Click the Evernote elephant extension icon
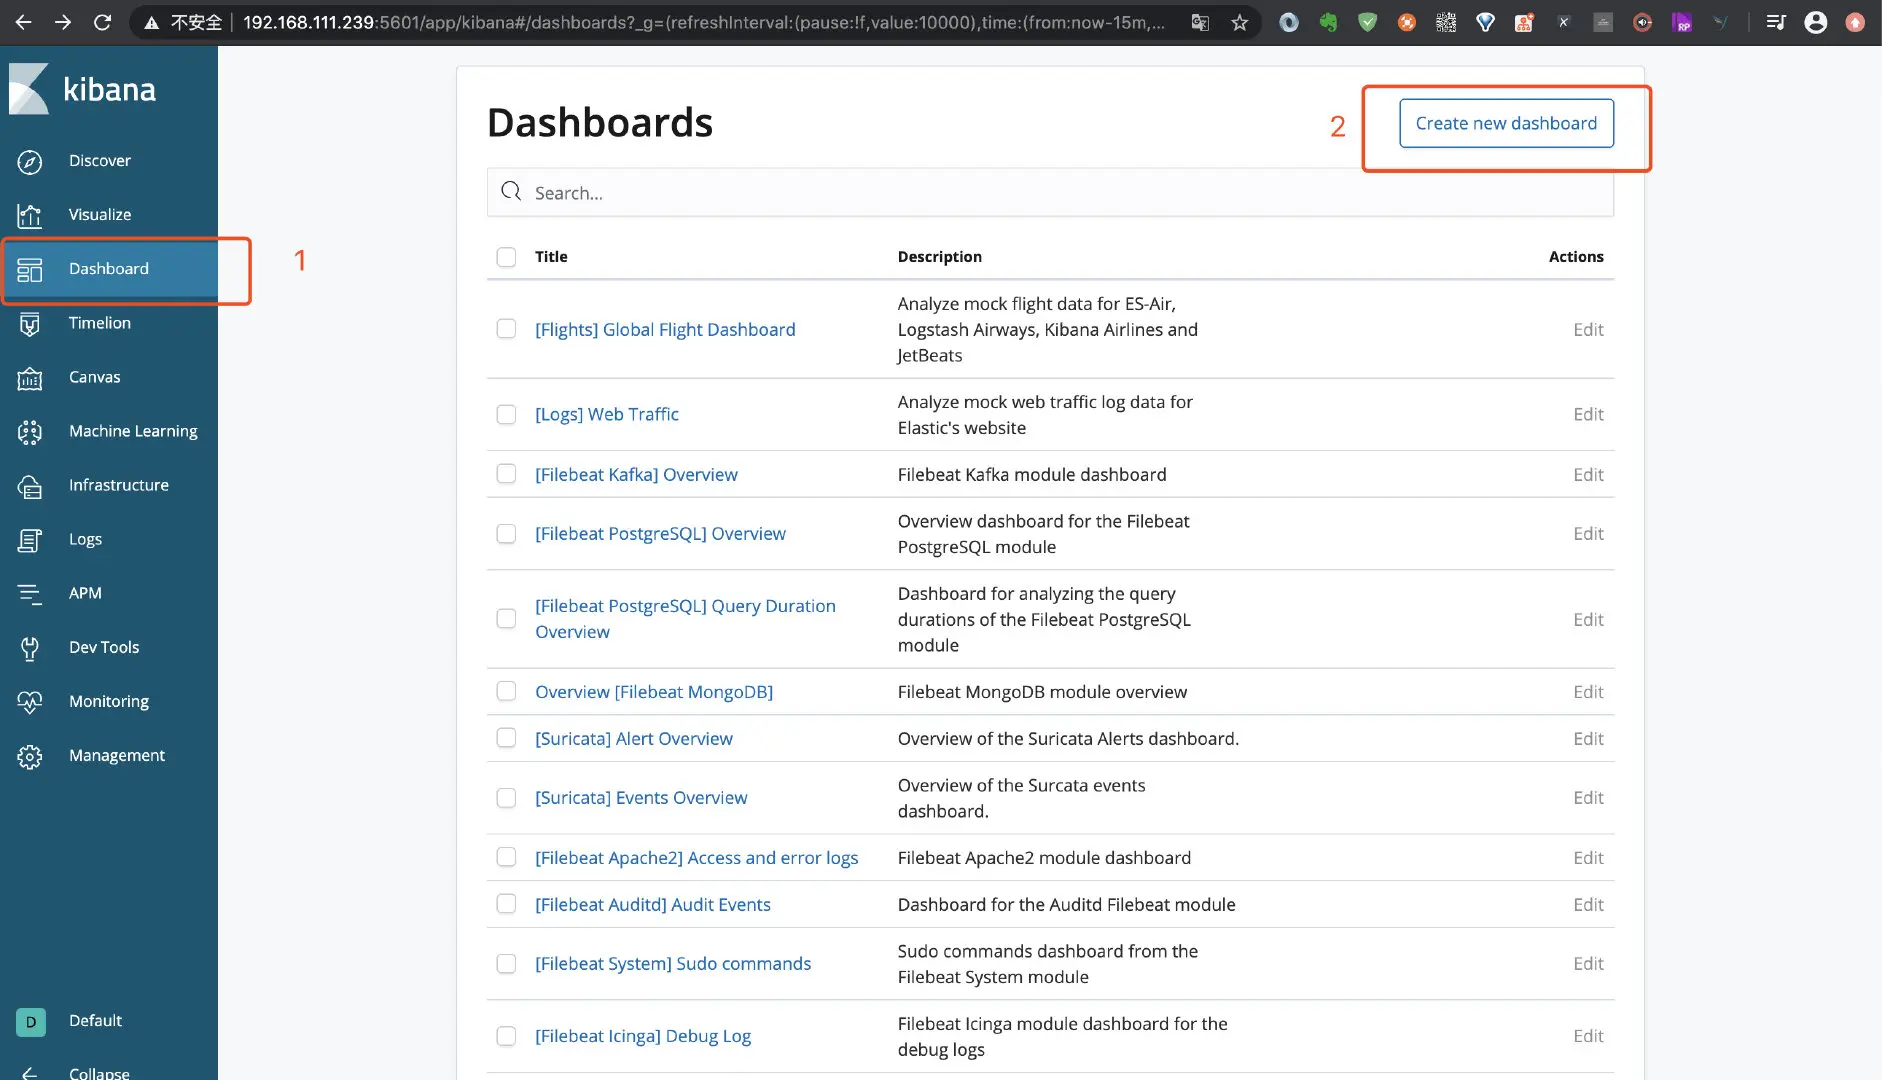 click(x=1328, y=22)
